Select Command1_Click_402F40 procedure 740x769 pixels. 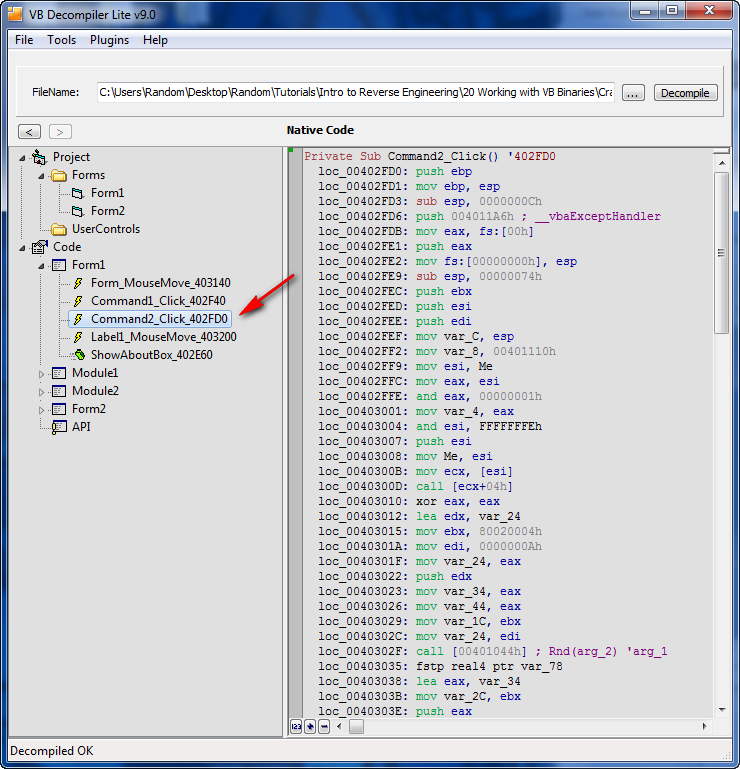[x=158, y=301]
